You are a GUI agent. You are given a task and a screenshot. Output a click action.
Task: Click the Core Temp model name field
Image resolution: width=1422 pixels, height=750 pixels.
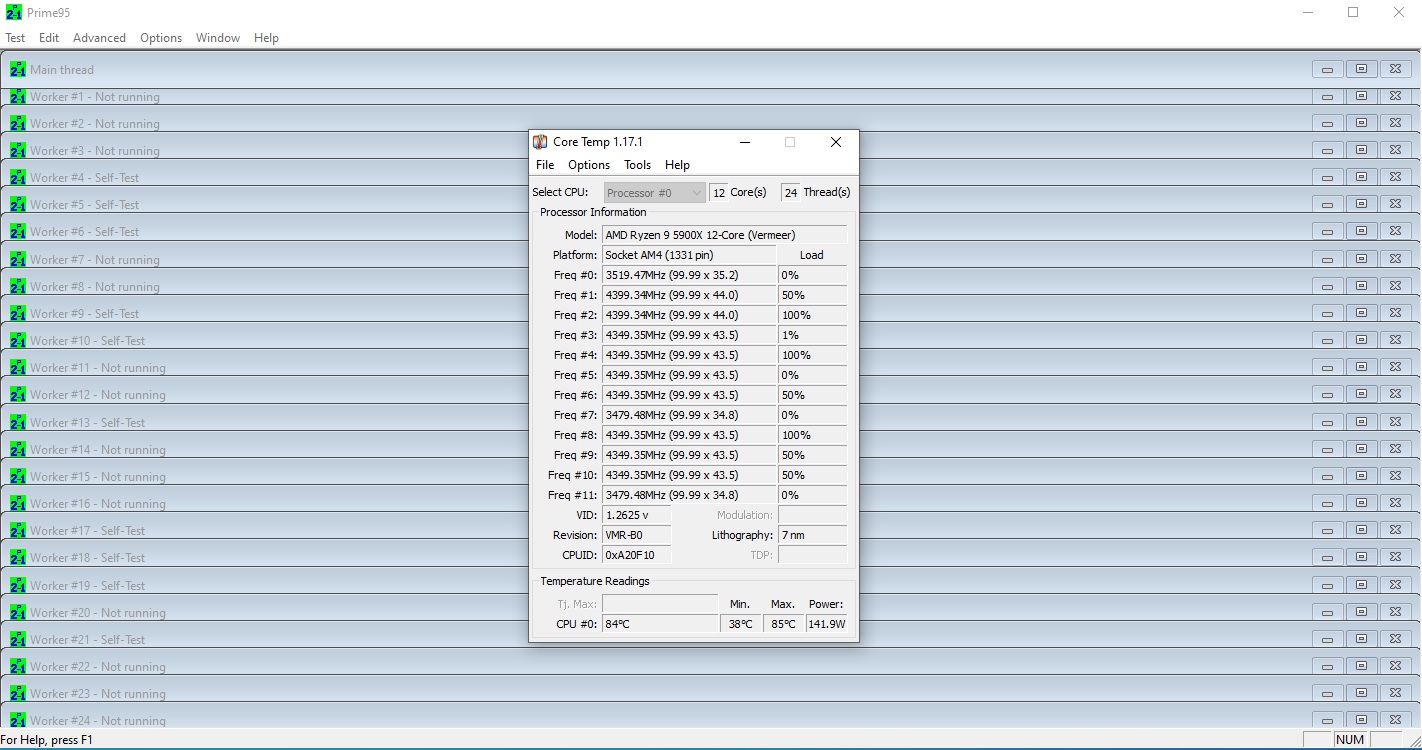pyautogui.click(x=724, y=235)
